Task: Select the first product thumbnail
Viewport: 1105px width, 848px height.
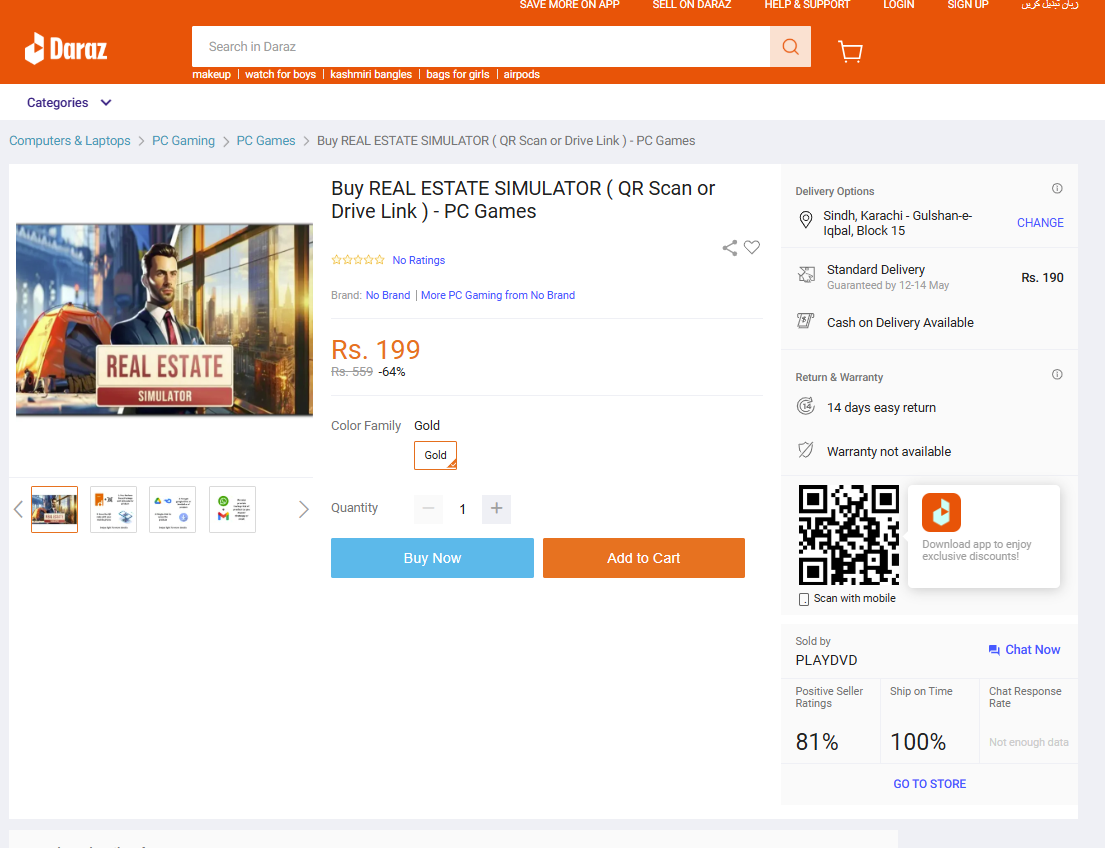Action: click(54, 509)
